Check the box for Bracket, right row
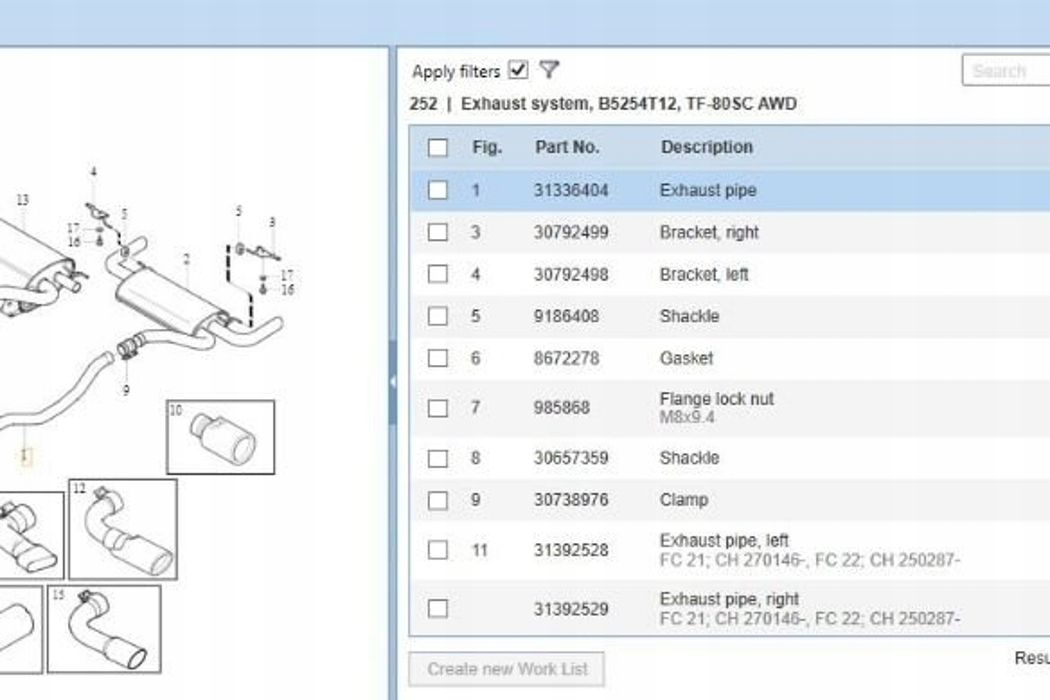Viewport: 1050px width, 700px height. click(x=437, y=232)
